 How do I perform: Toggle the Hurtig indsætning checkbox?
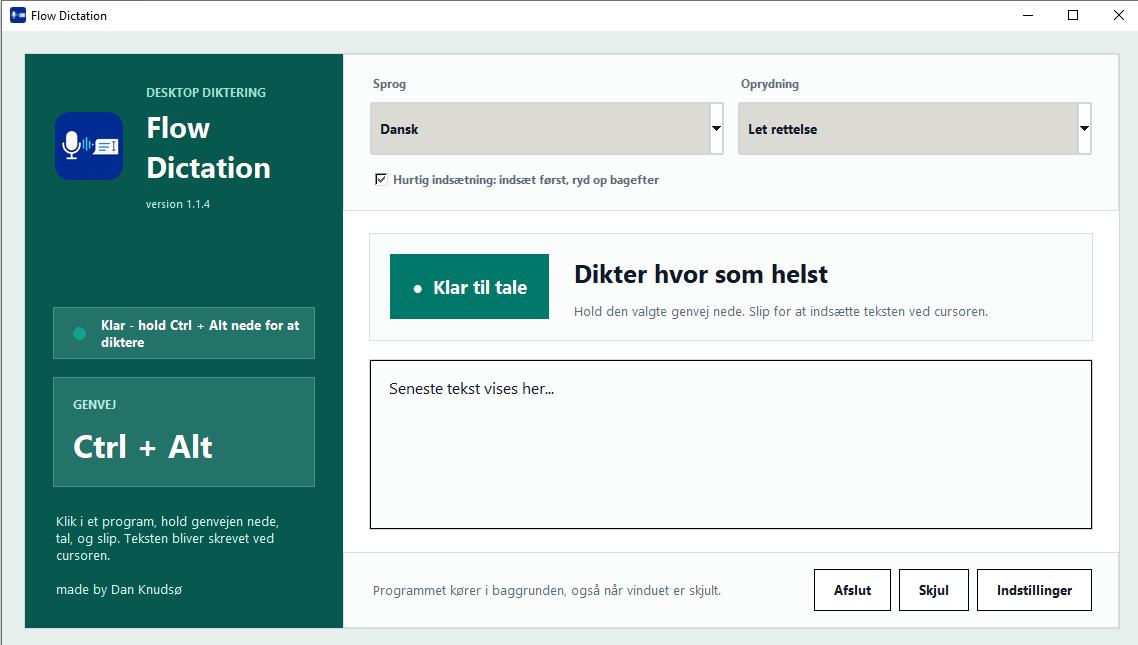coord(381,179)
